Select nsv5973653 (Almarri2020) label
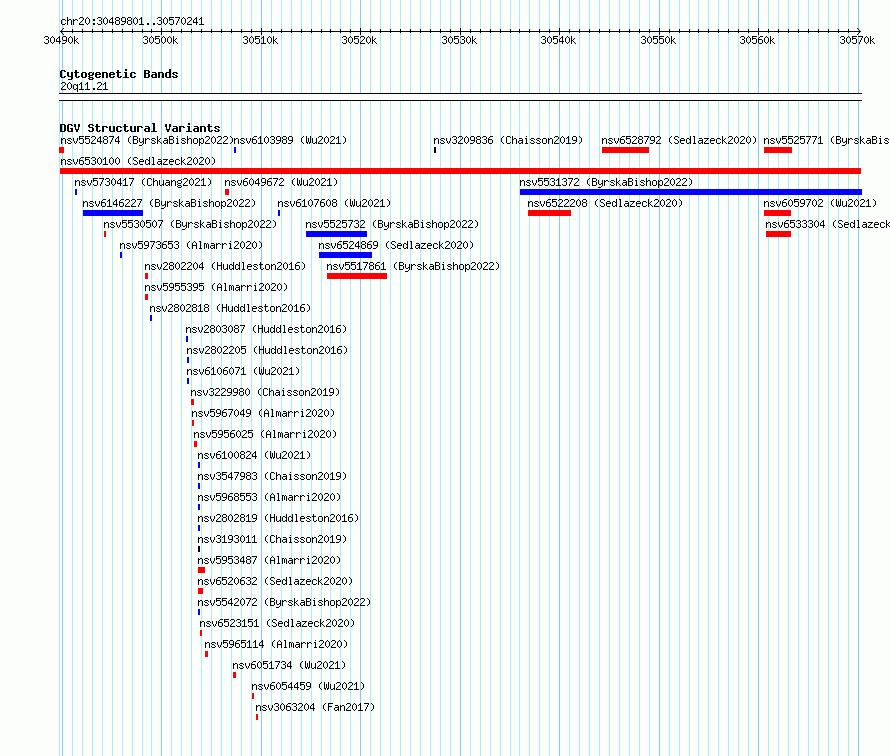This screenshot has width=890, height=756. tap(191, 245)
